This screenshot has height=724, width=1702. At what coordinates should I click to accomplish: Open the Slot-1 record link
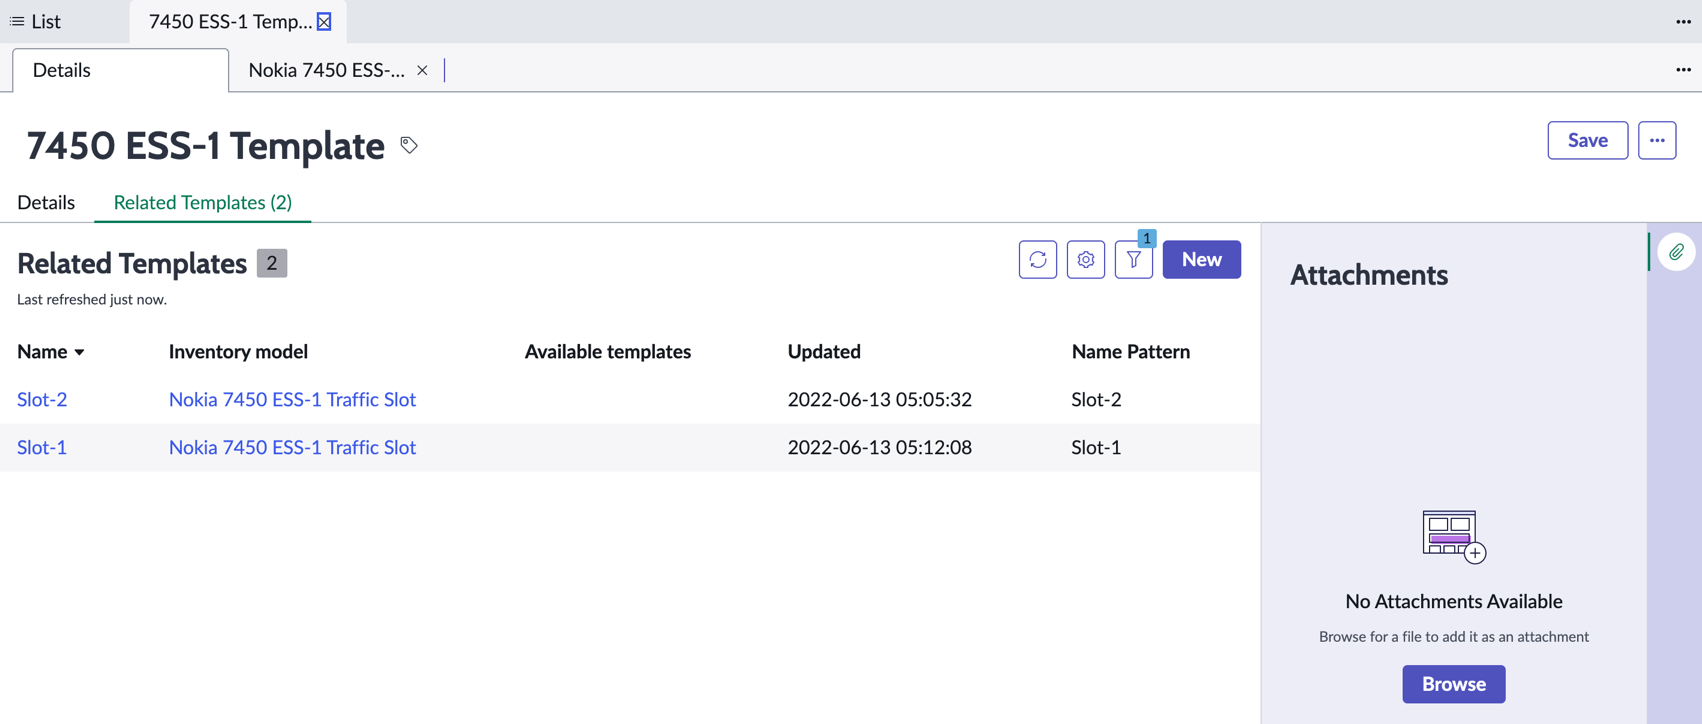tap(42, 447)
